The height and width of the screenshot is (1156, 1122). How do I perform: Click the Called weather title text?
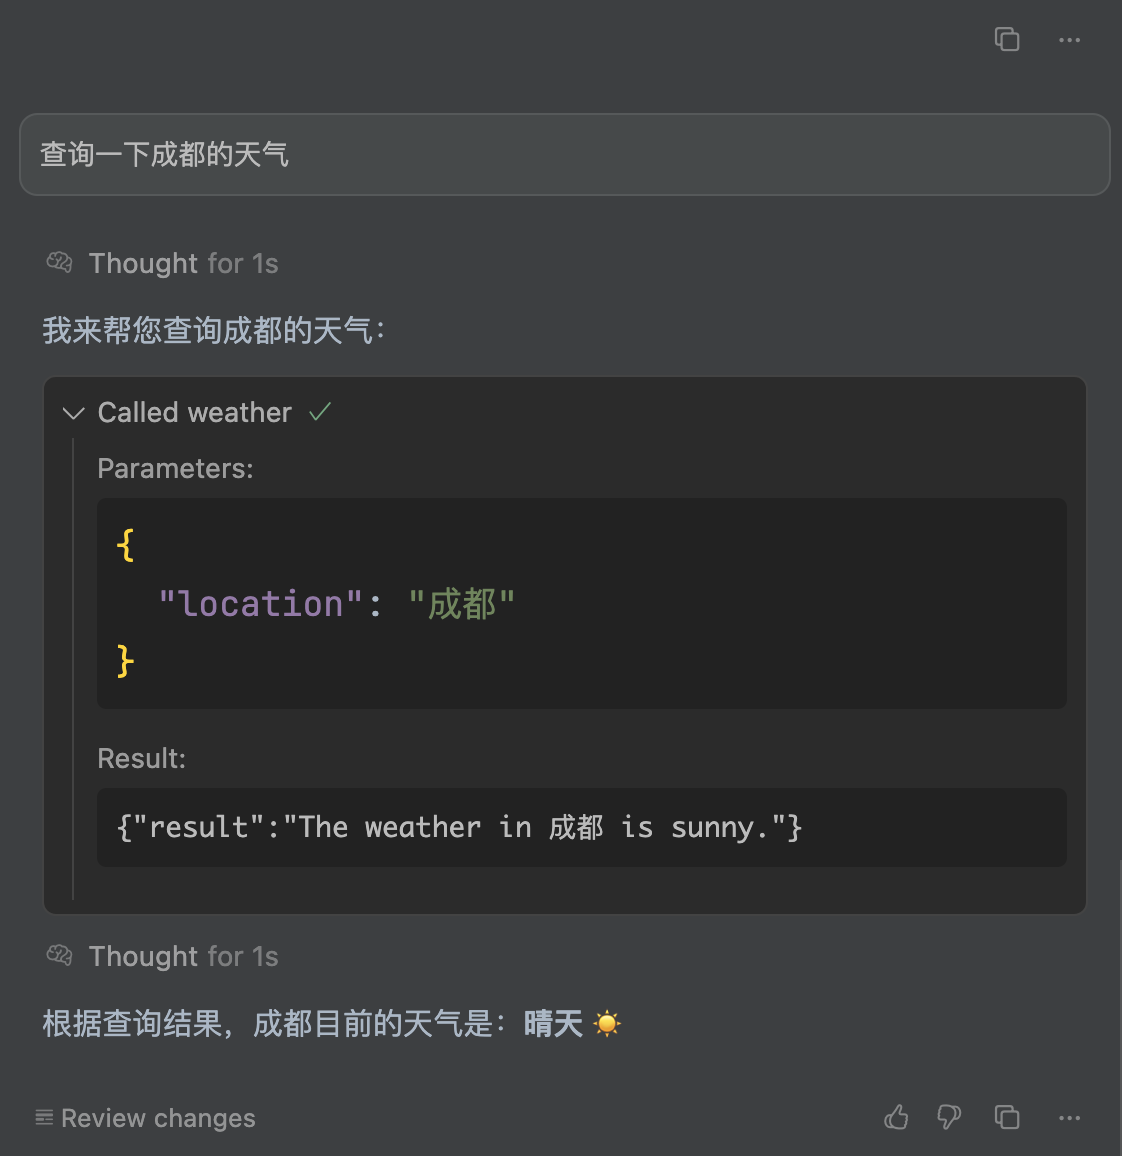click(x=193, y=412)
